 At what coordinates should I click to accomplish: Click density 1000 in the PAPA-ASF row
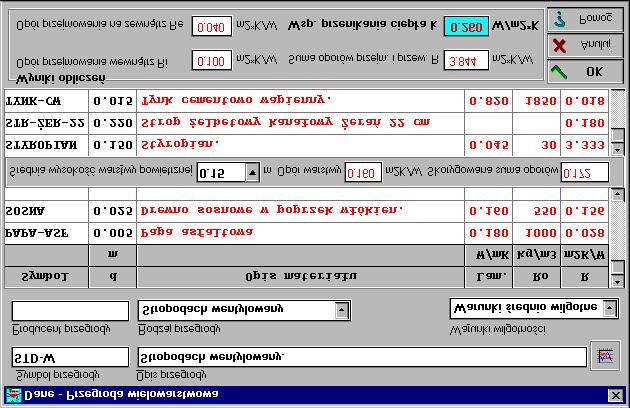pyautogui.click(x=537, y=233)
